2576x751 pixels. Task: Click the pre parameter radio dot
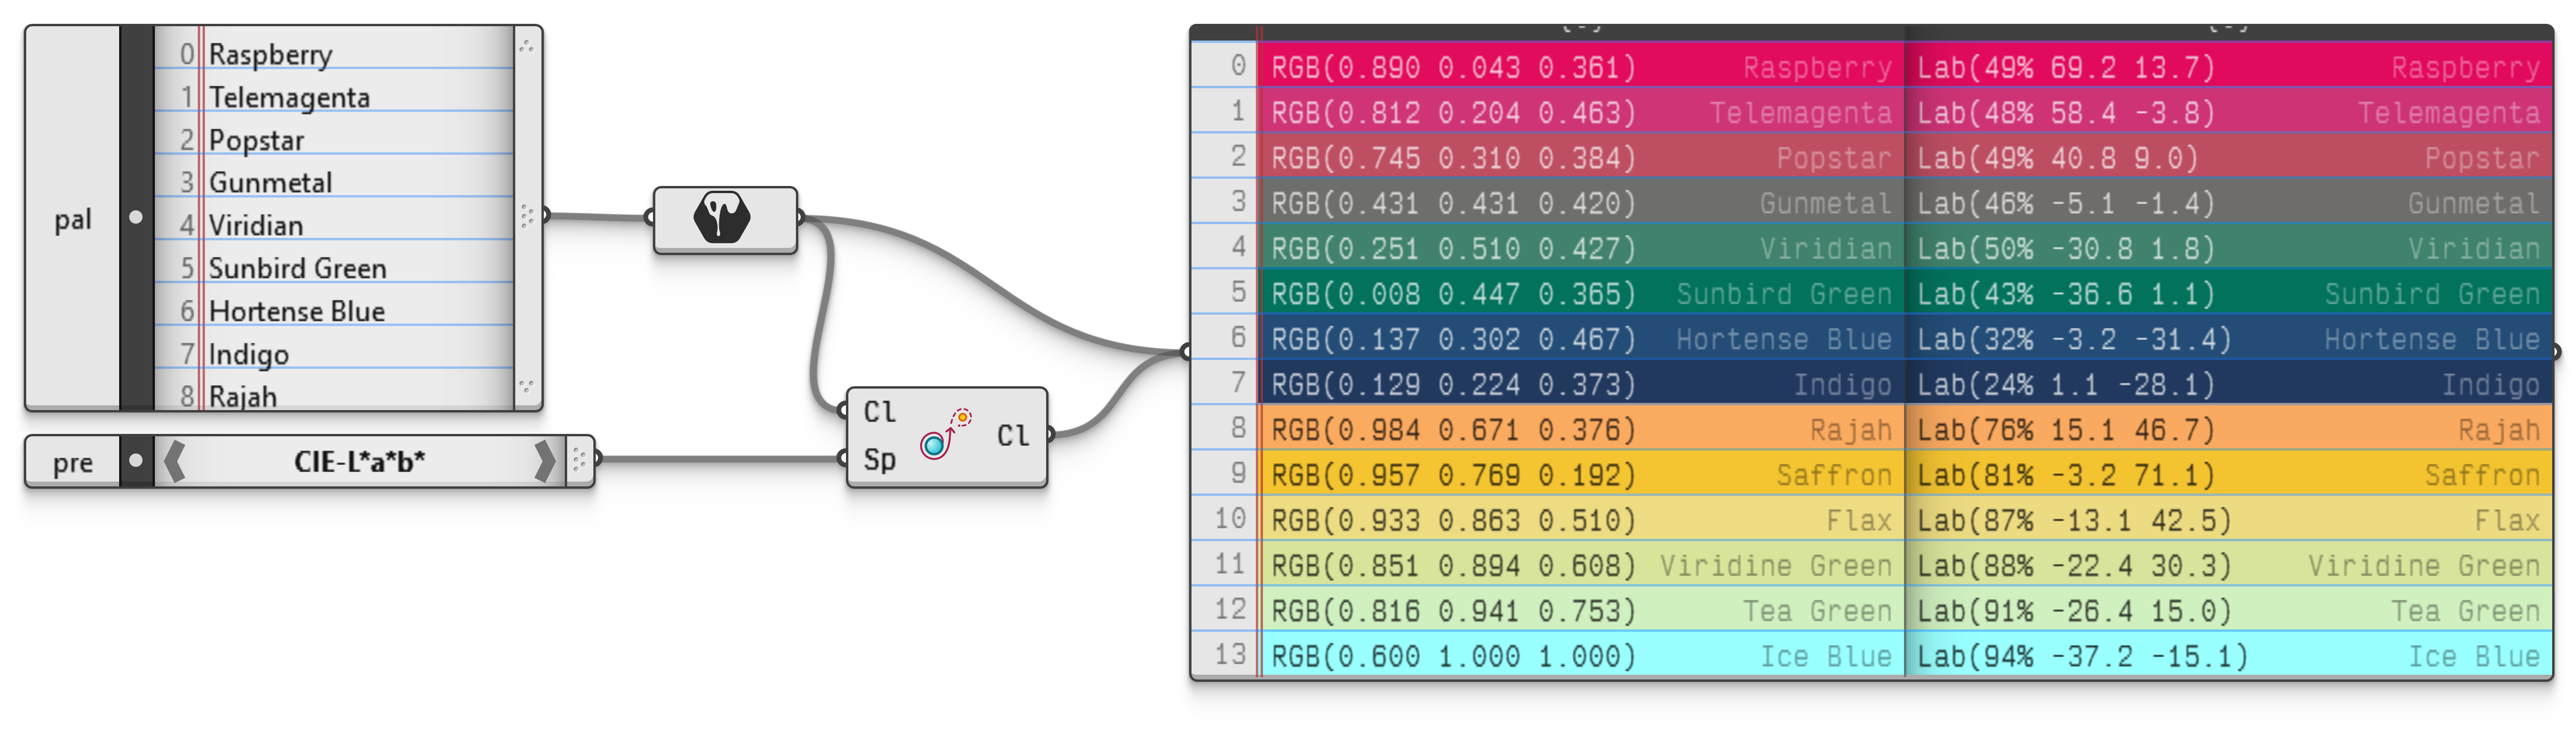point(136,461)
